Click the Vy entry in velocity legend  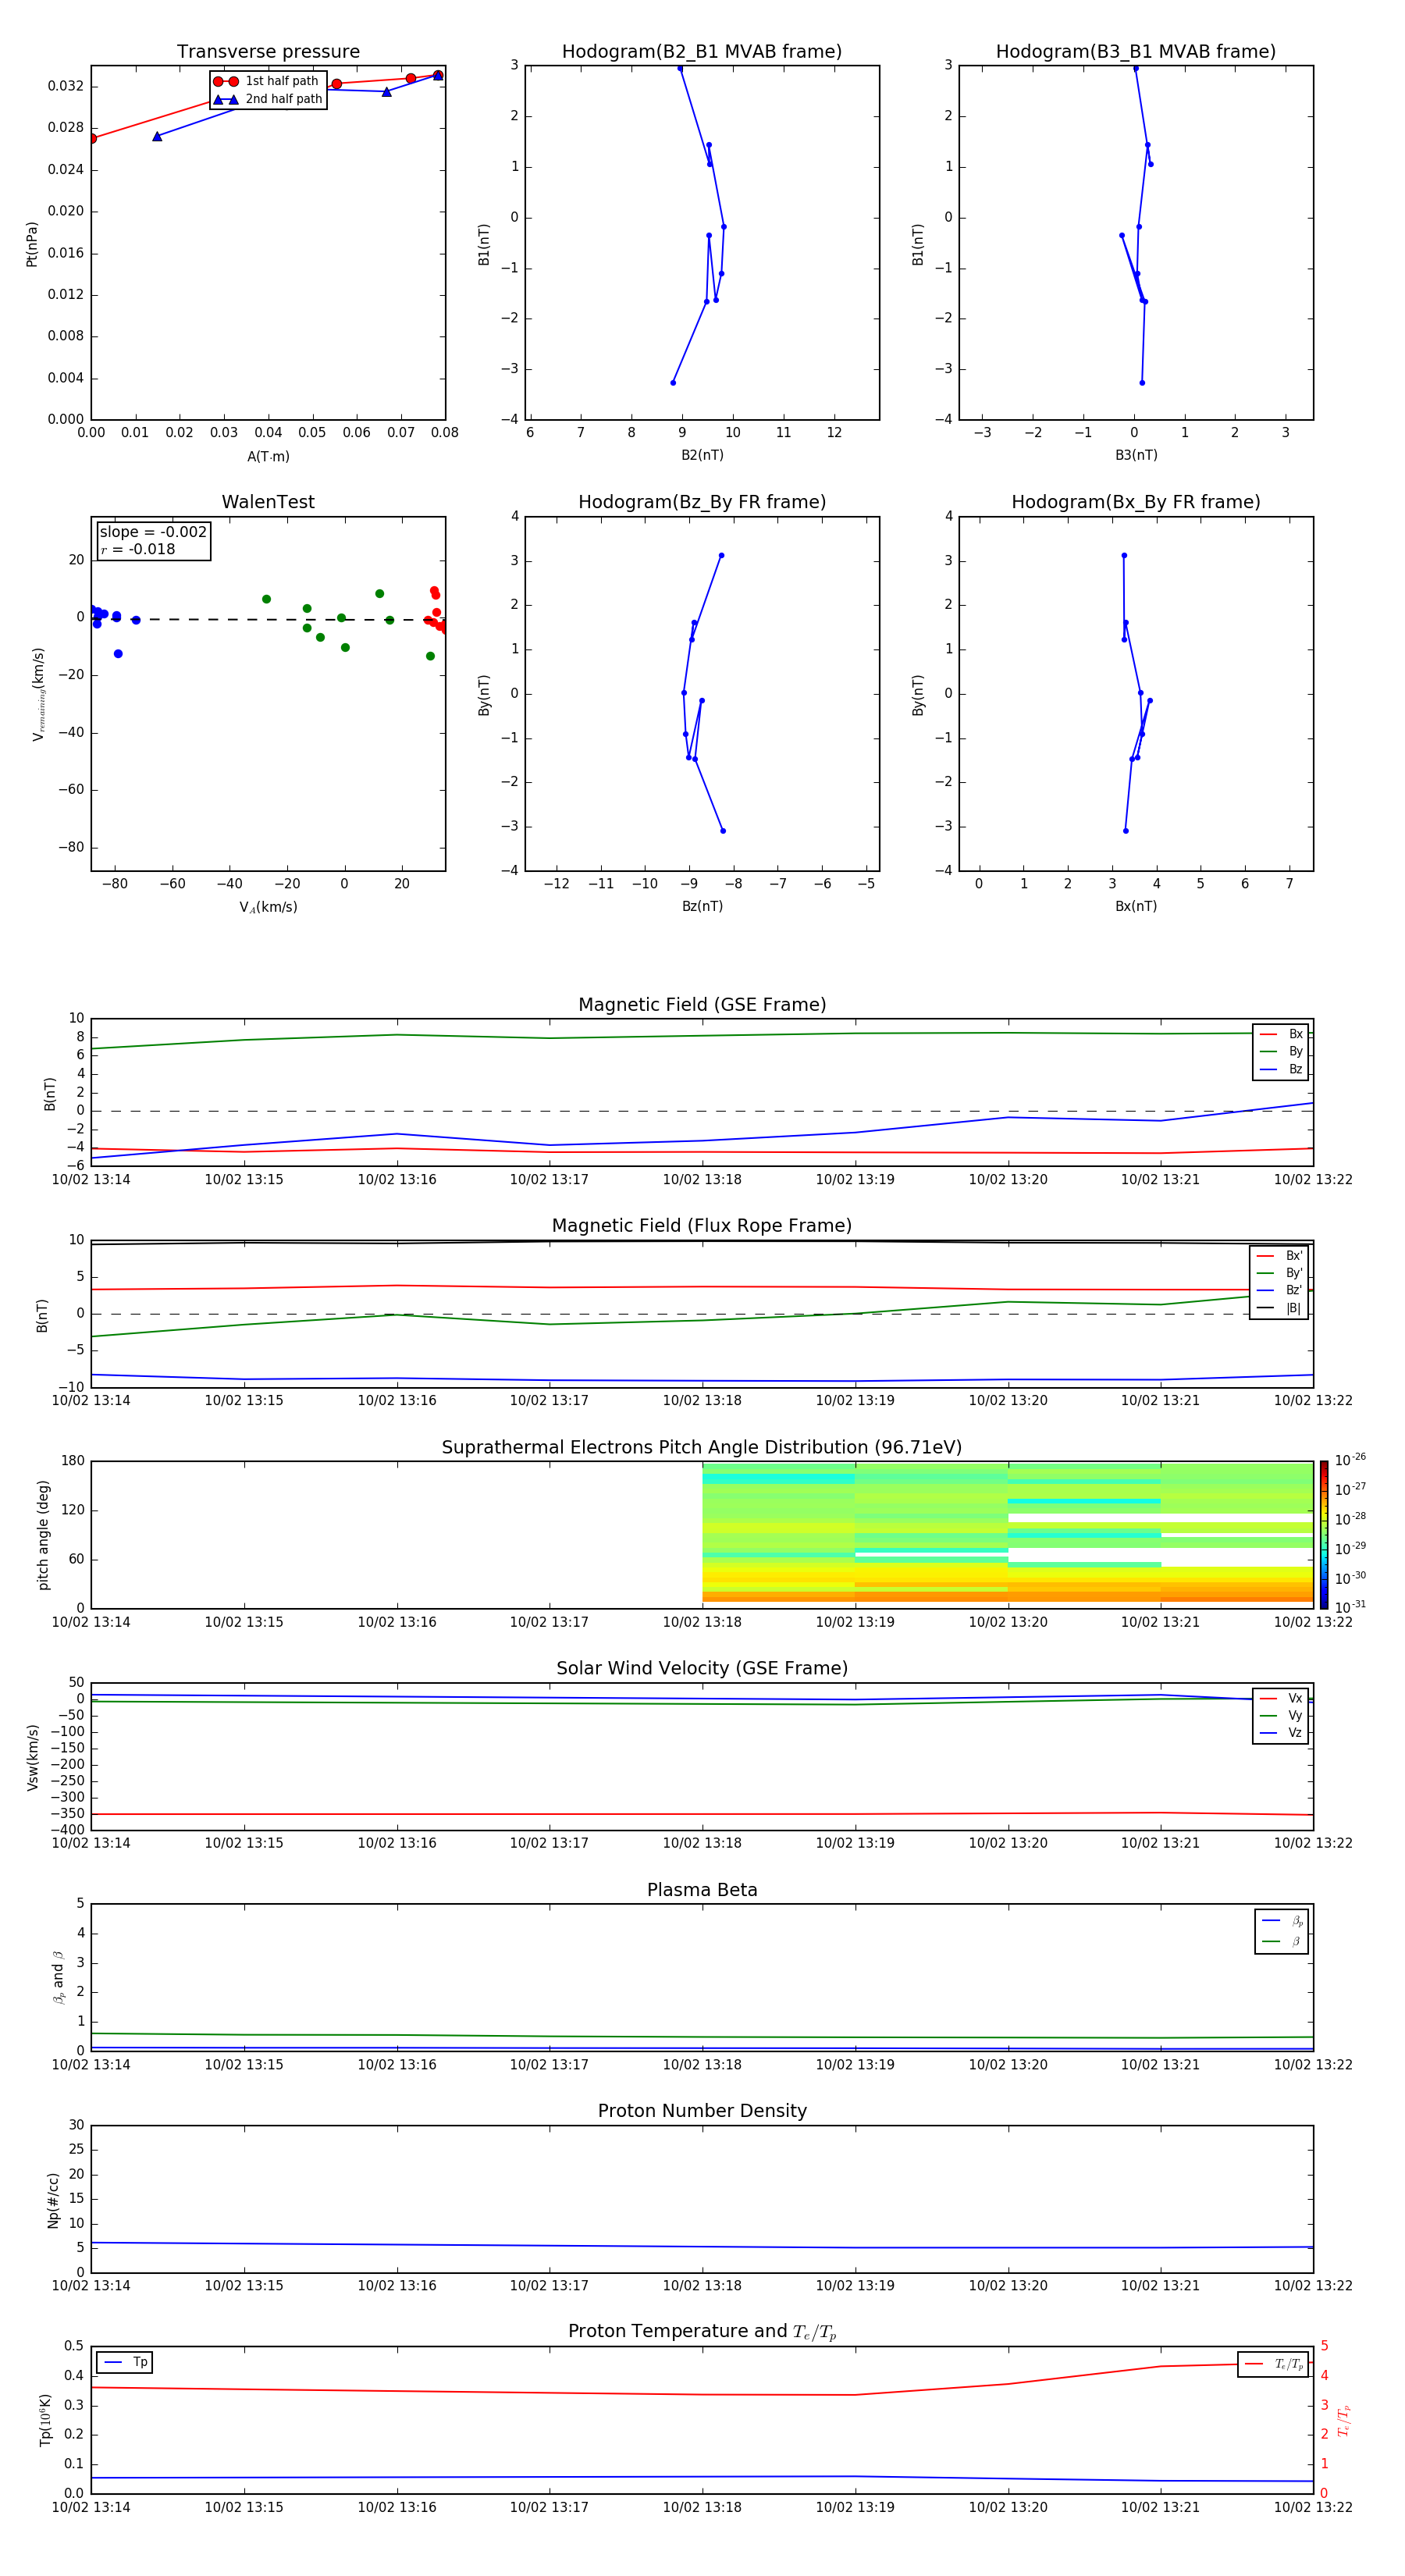point(1281,1715)
